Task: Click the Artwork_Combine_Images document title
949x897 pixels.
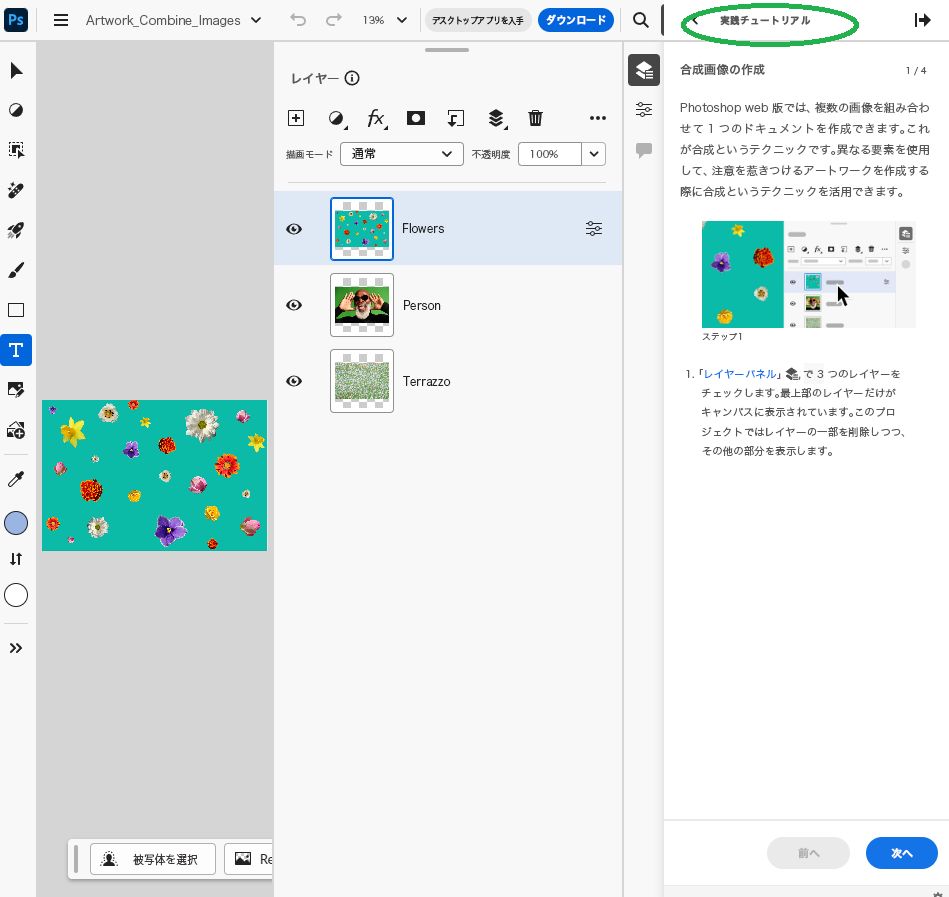Action: 163,21
